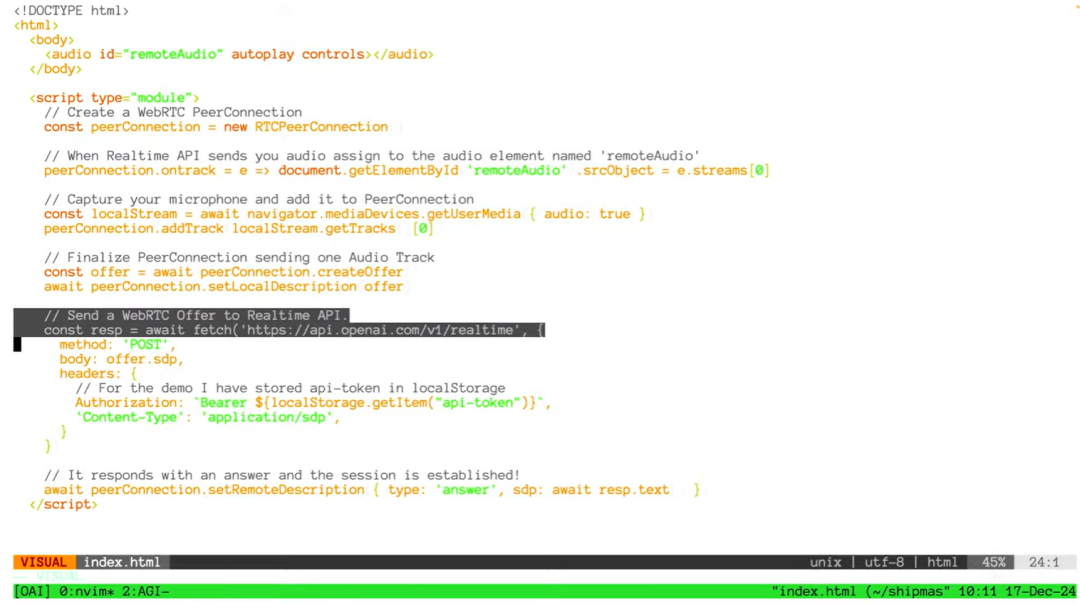Screen dimensions: 1080x603
Task: Click the 'Finalize PeerConnection' comment
Action: coord(239,257)
